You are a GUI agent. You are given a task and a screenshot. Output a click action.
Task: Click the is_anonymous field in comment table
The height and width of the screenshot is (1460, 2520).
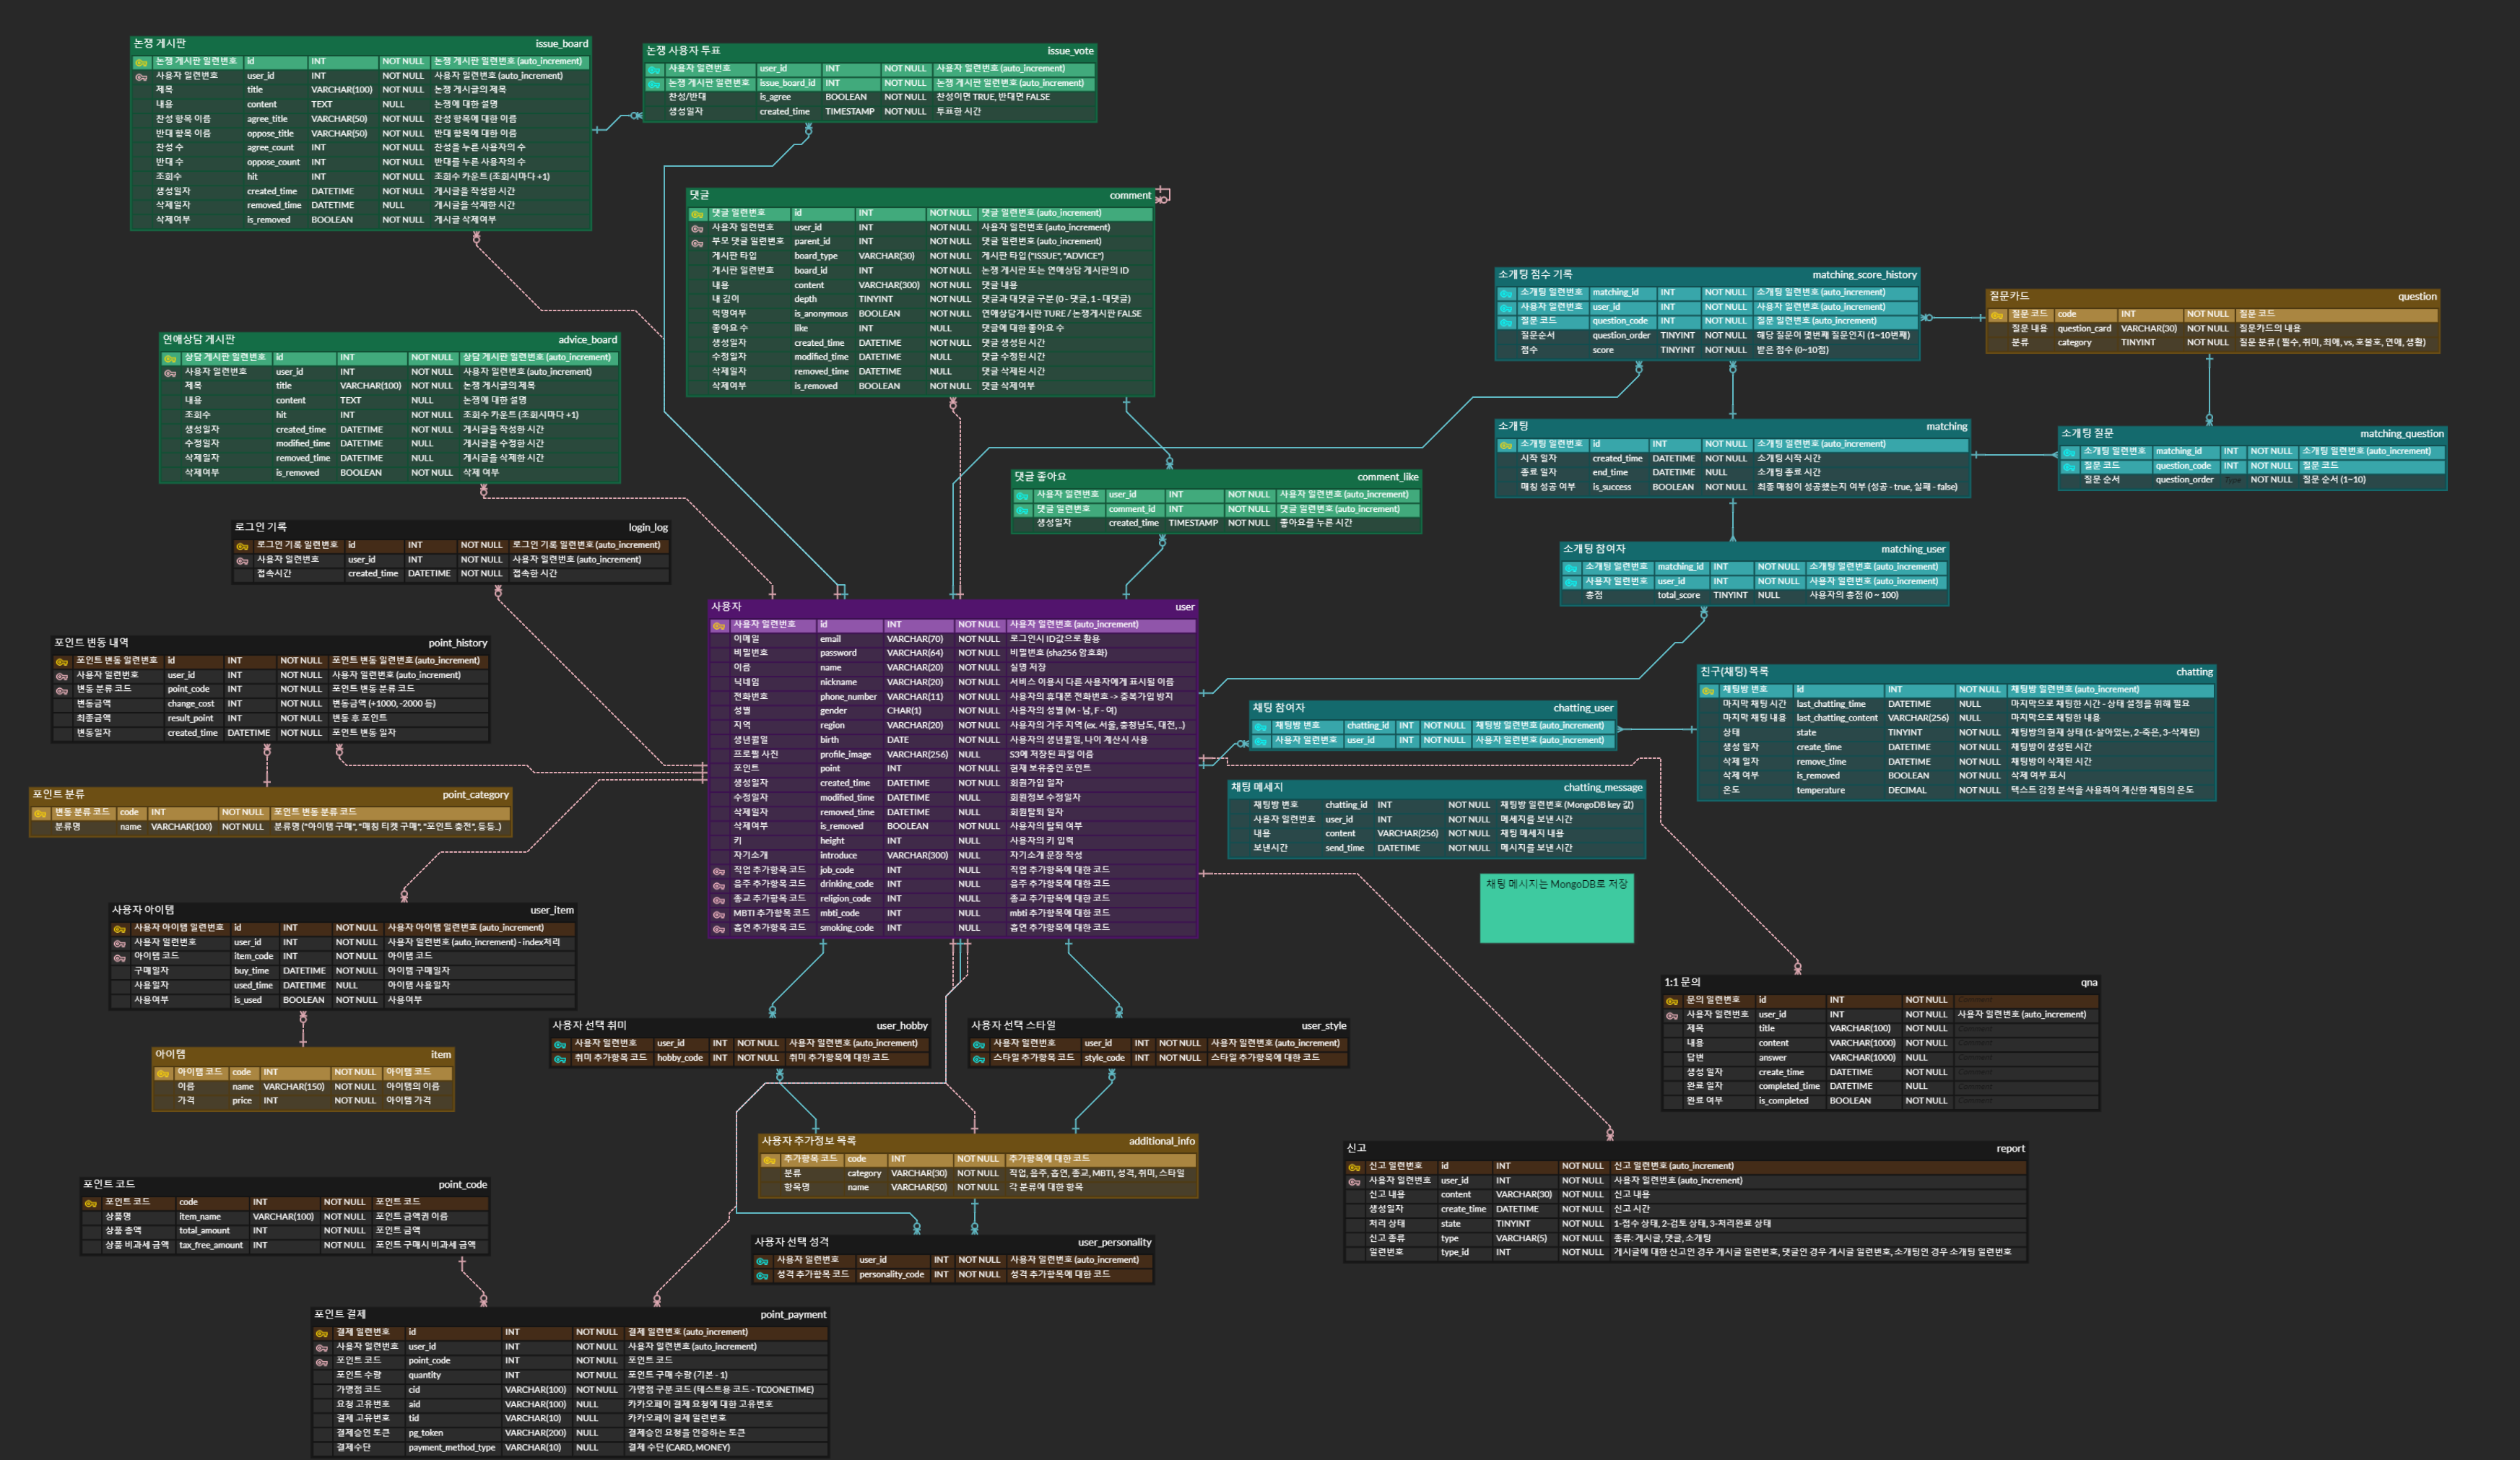(820, 314)
